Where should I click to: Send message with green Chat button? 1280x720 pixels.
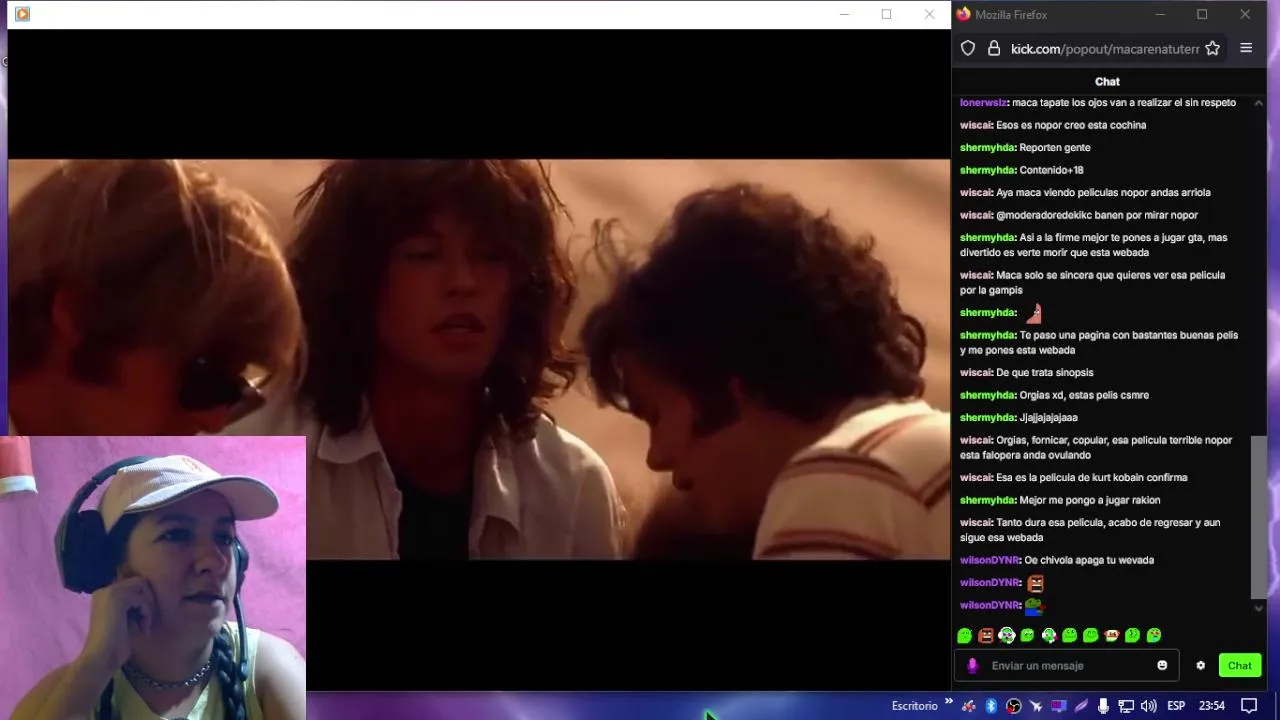point(1240,665)
